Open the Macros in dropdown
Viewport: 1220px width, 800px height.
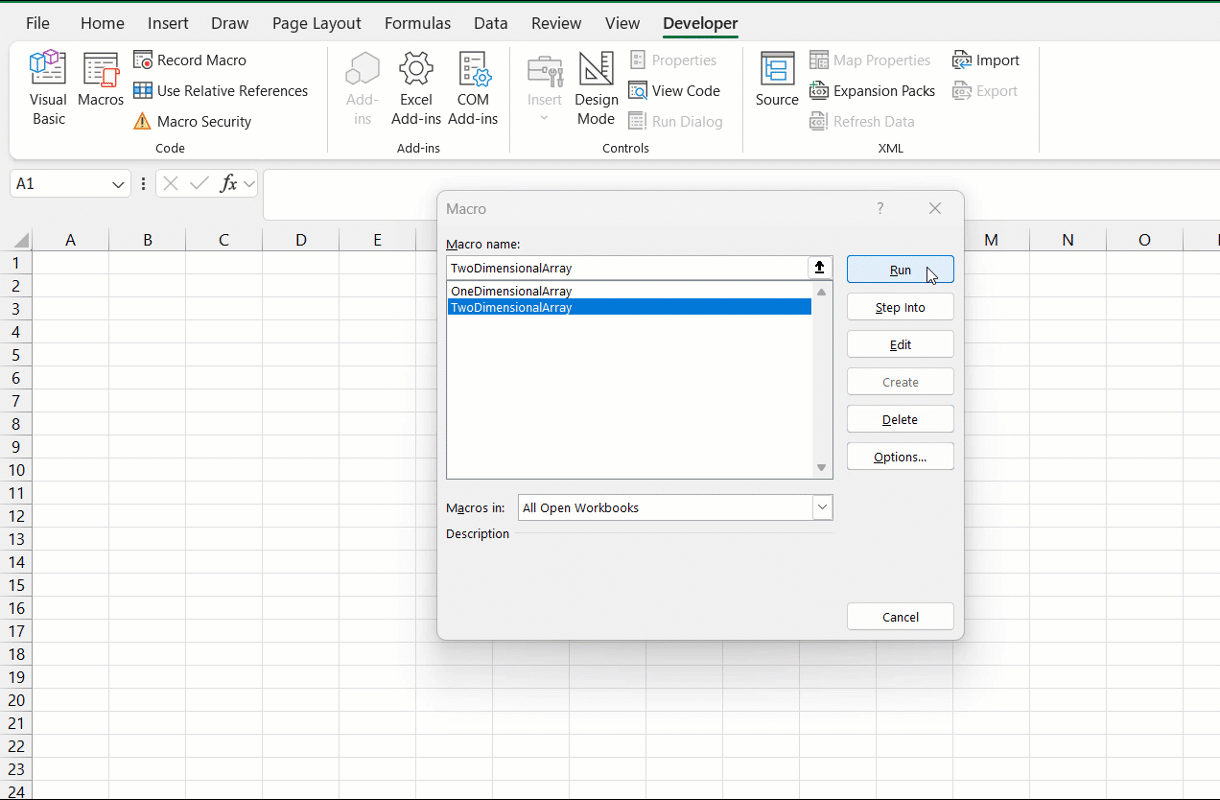point(822,507)
